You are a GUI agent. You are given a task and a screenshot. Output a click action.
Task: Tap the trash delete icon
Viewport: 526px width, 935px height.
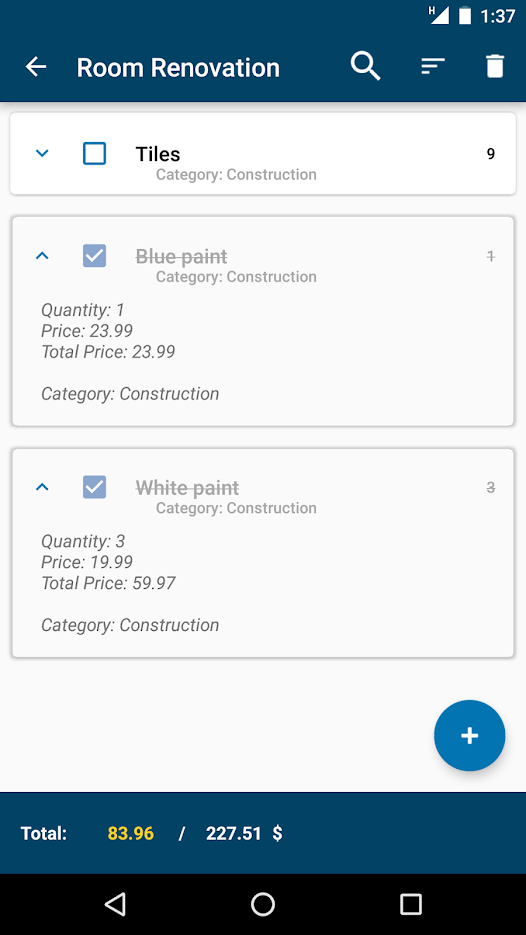pos(495,66)
